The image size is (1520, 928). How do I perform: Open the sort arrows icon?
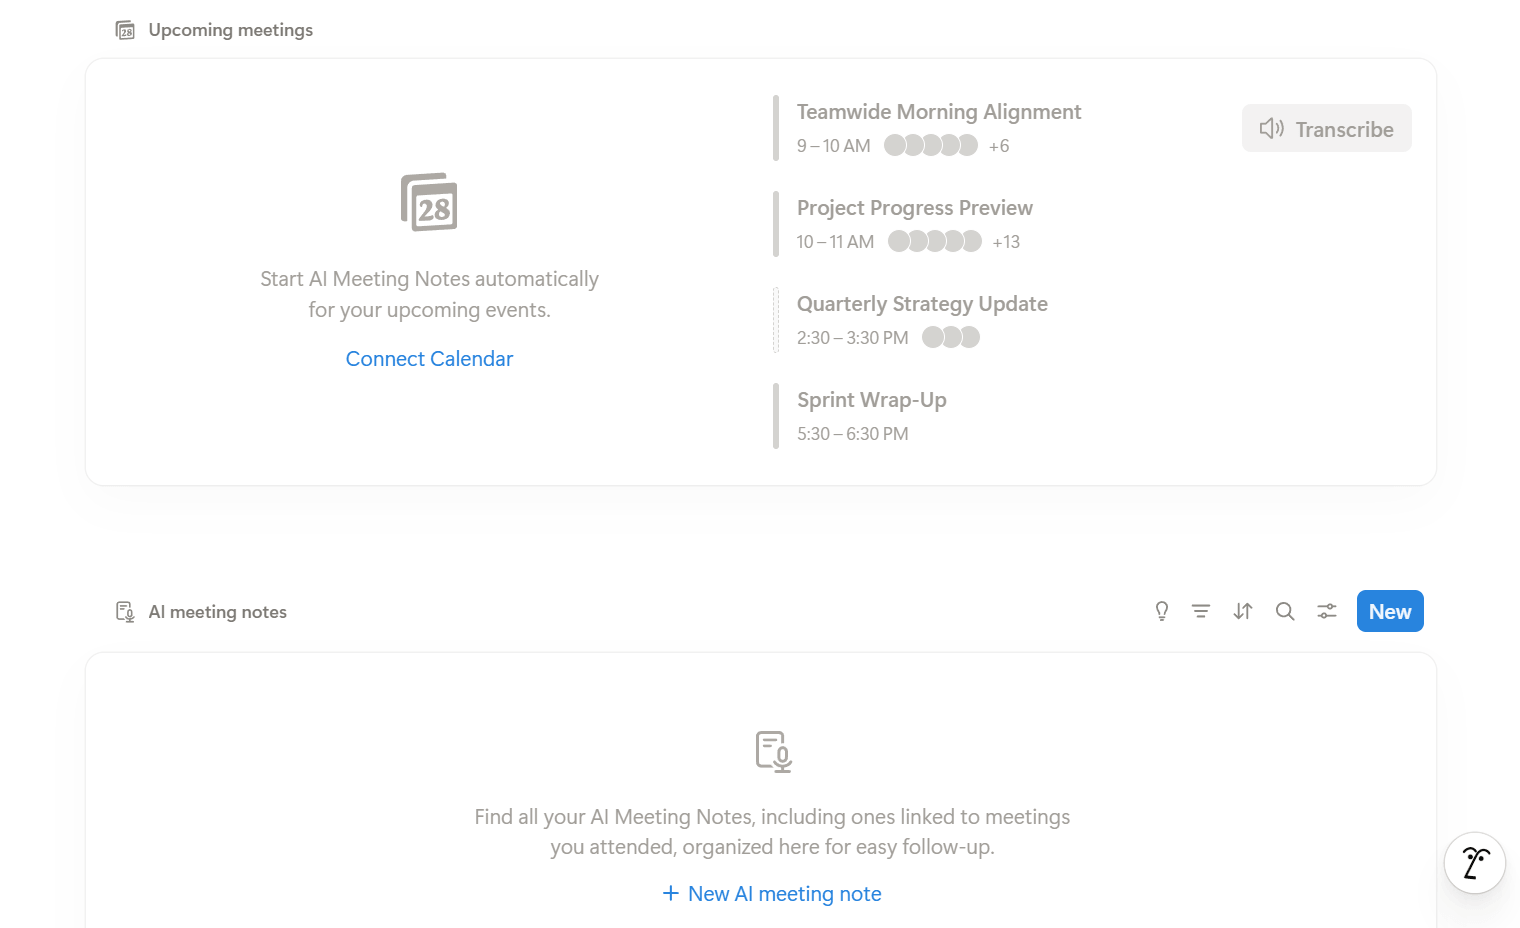tap(1243, 611)
